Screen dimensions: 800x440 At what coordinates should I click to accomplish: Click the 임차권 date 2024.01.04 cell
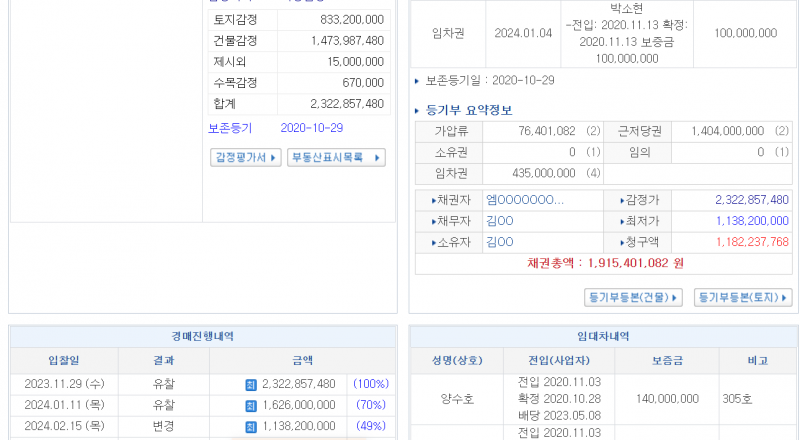pos(523,34)
